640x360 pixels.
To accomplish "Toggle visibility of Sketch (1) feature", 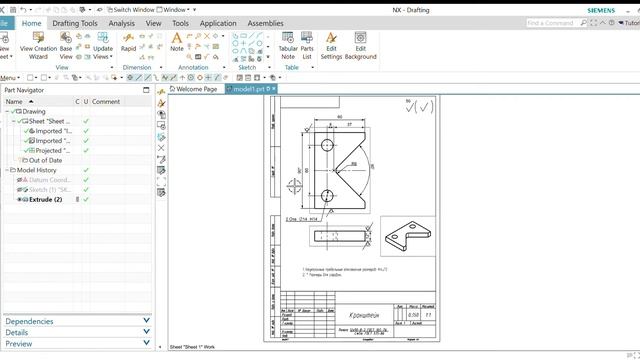I will click(x=19, y=190).
